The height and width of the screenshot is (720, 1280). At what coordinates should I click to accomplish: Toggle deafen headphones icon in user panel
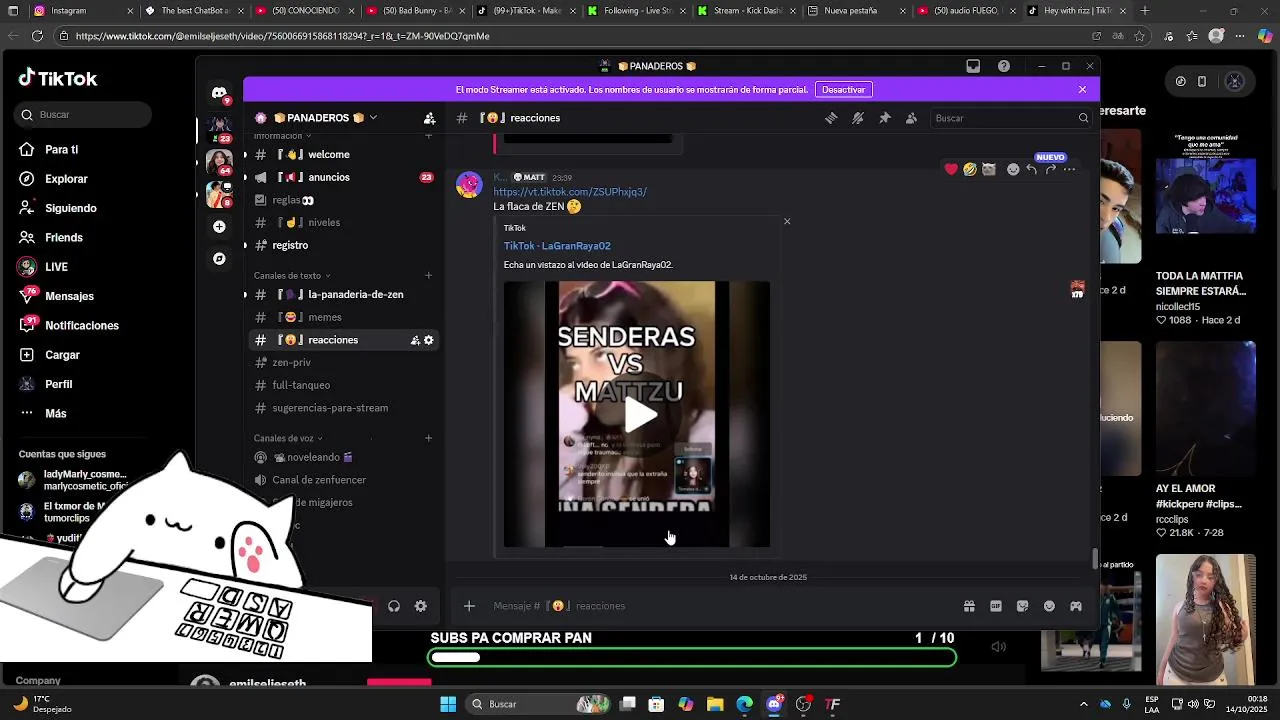394,606
